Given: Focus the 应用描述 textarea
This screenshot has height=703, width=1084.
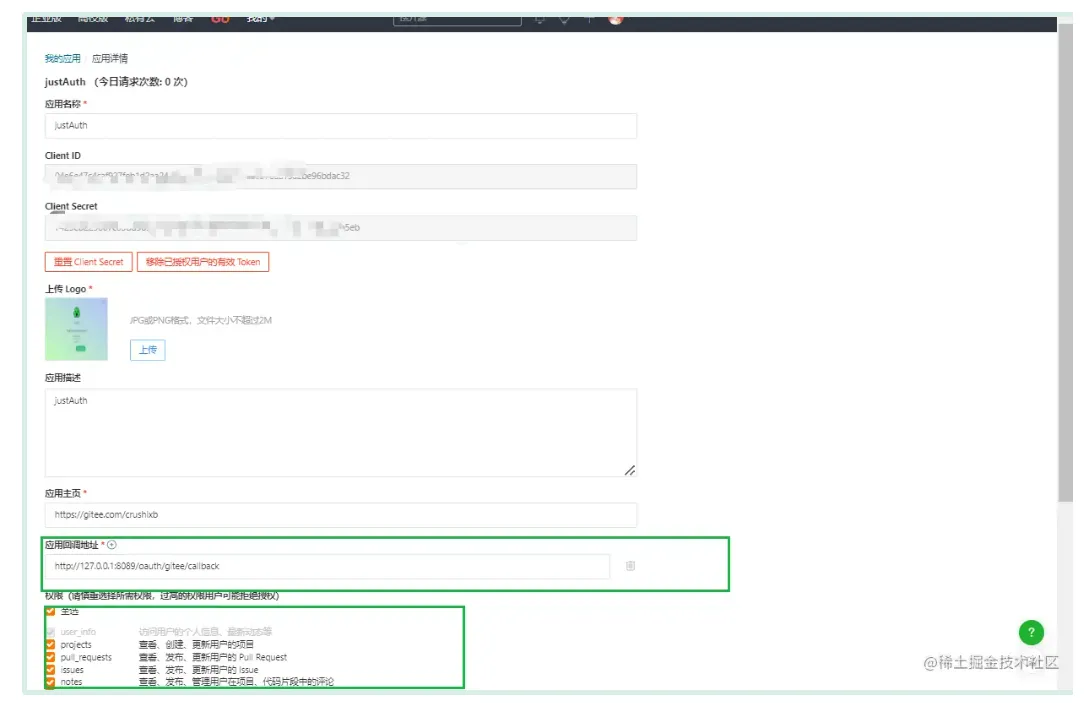Looking at the screenshot, I should click(x=341, y=433).
